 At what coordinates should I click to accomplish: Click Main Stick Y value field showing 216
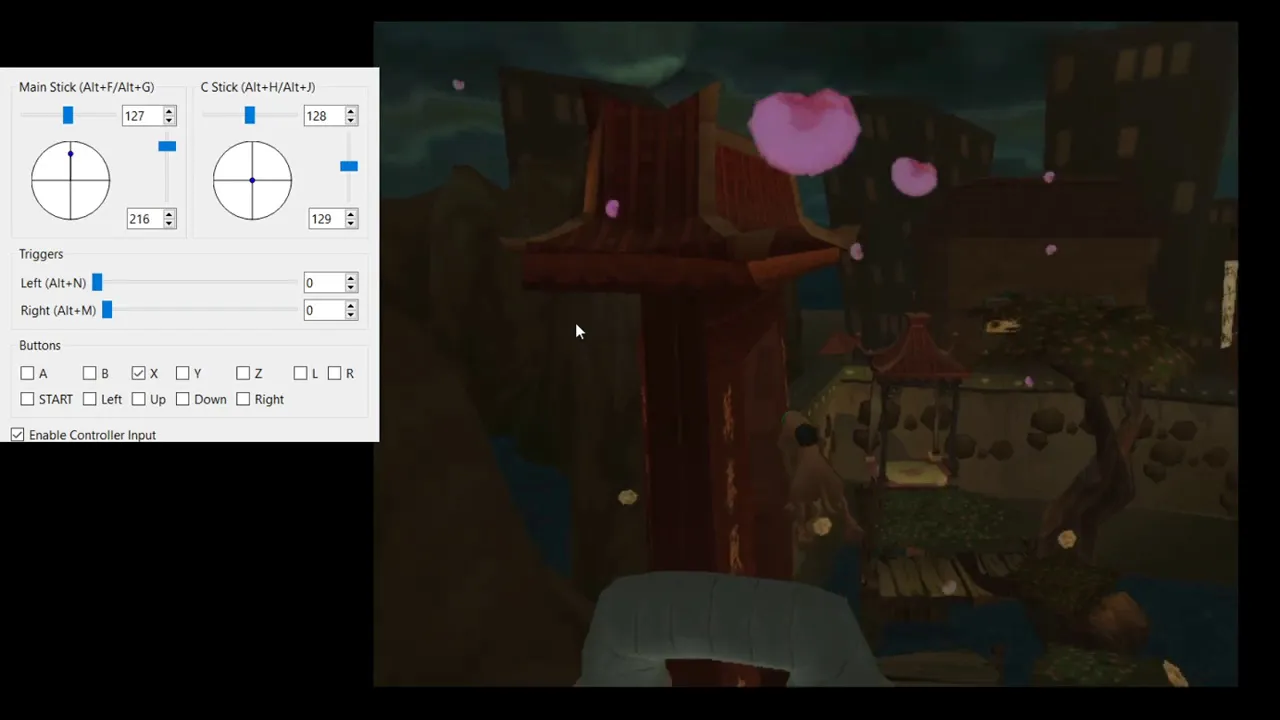tap(145, 219)
